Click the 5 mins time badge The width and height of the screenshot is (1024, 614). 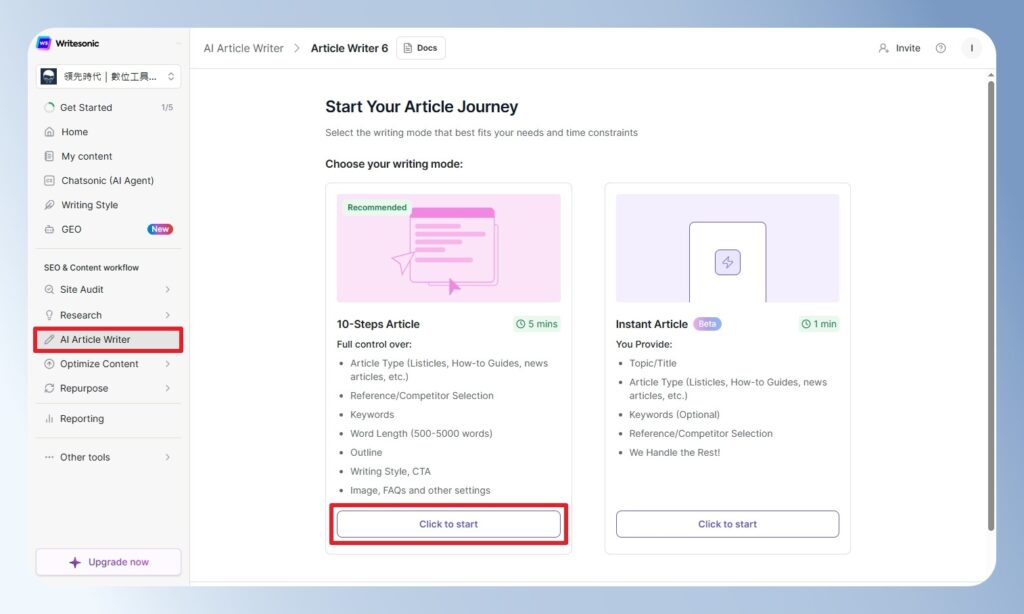[x=536, y=324]
